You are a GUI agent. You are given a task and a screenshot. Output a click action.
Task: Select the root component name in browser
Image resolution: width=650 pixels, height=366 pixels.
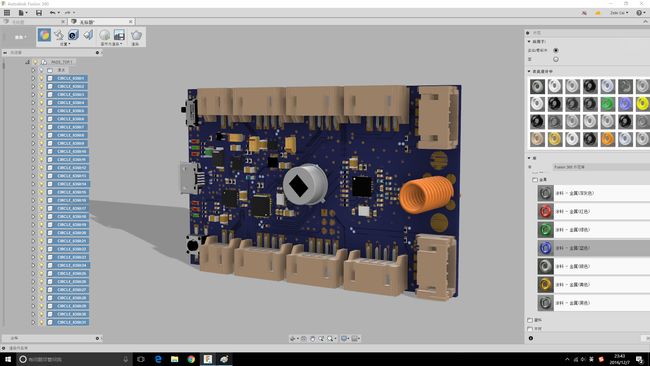point(62,62)
